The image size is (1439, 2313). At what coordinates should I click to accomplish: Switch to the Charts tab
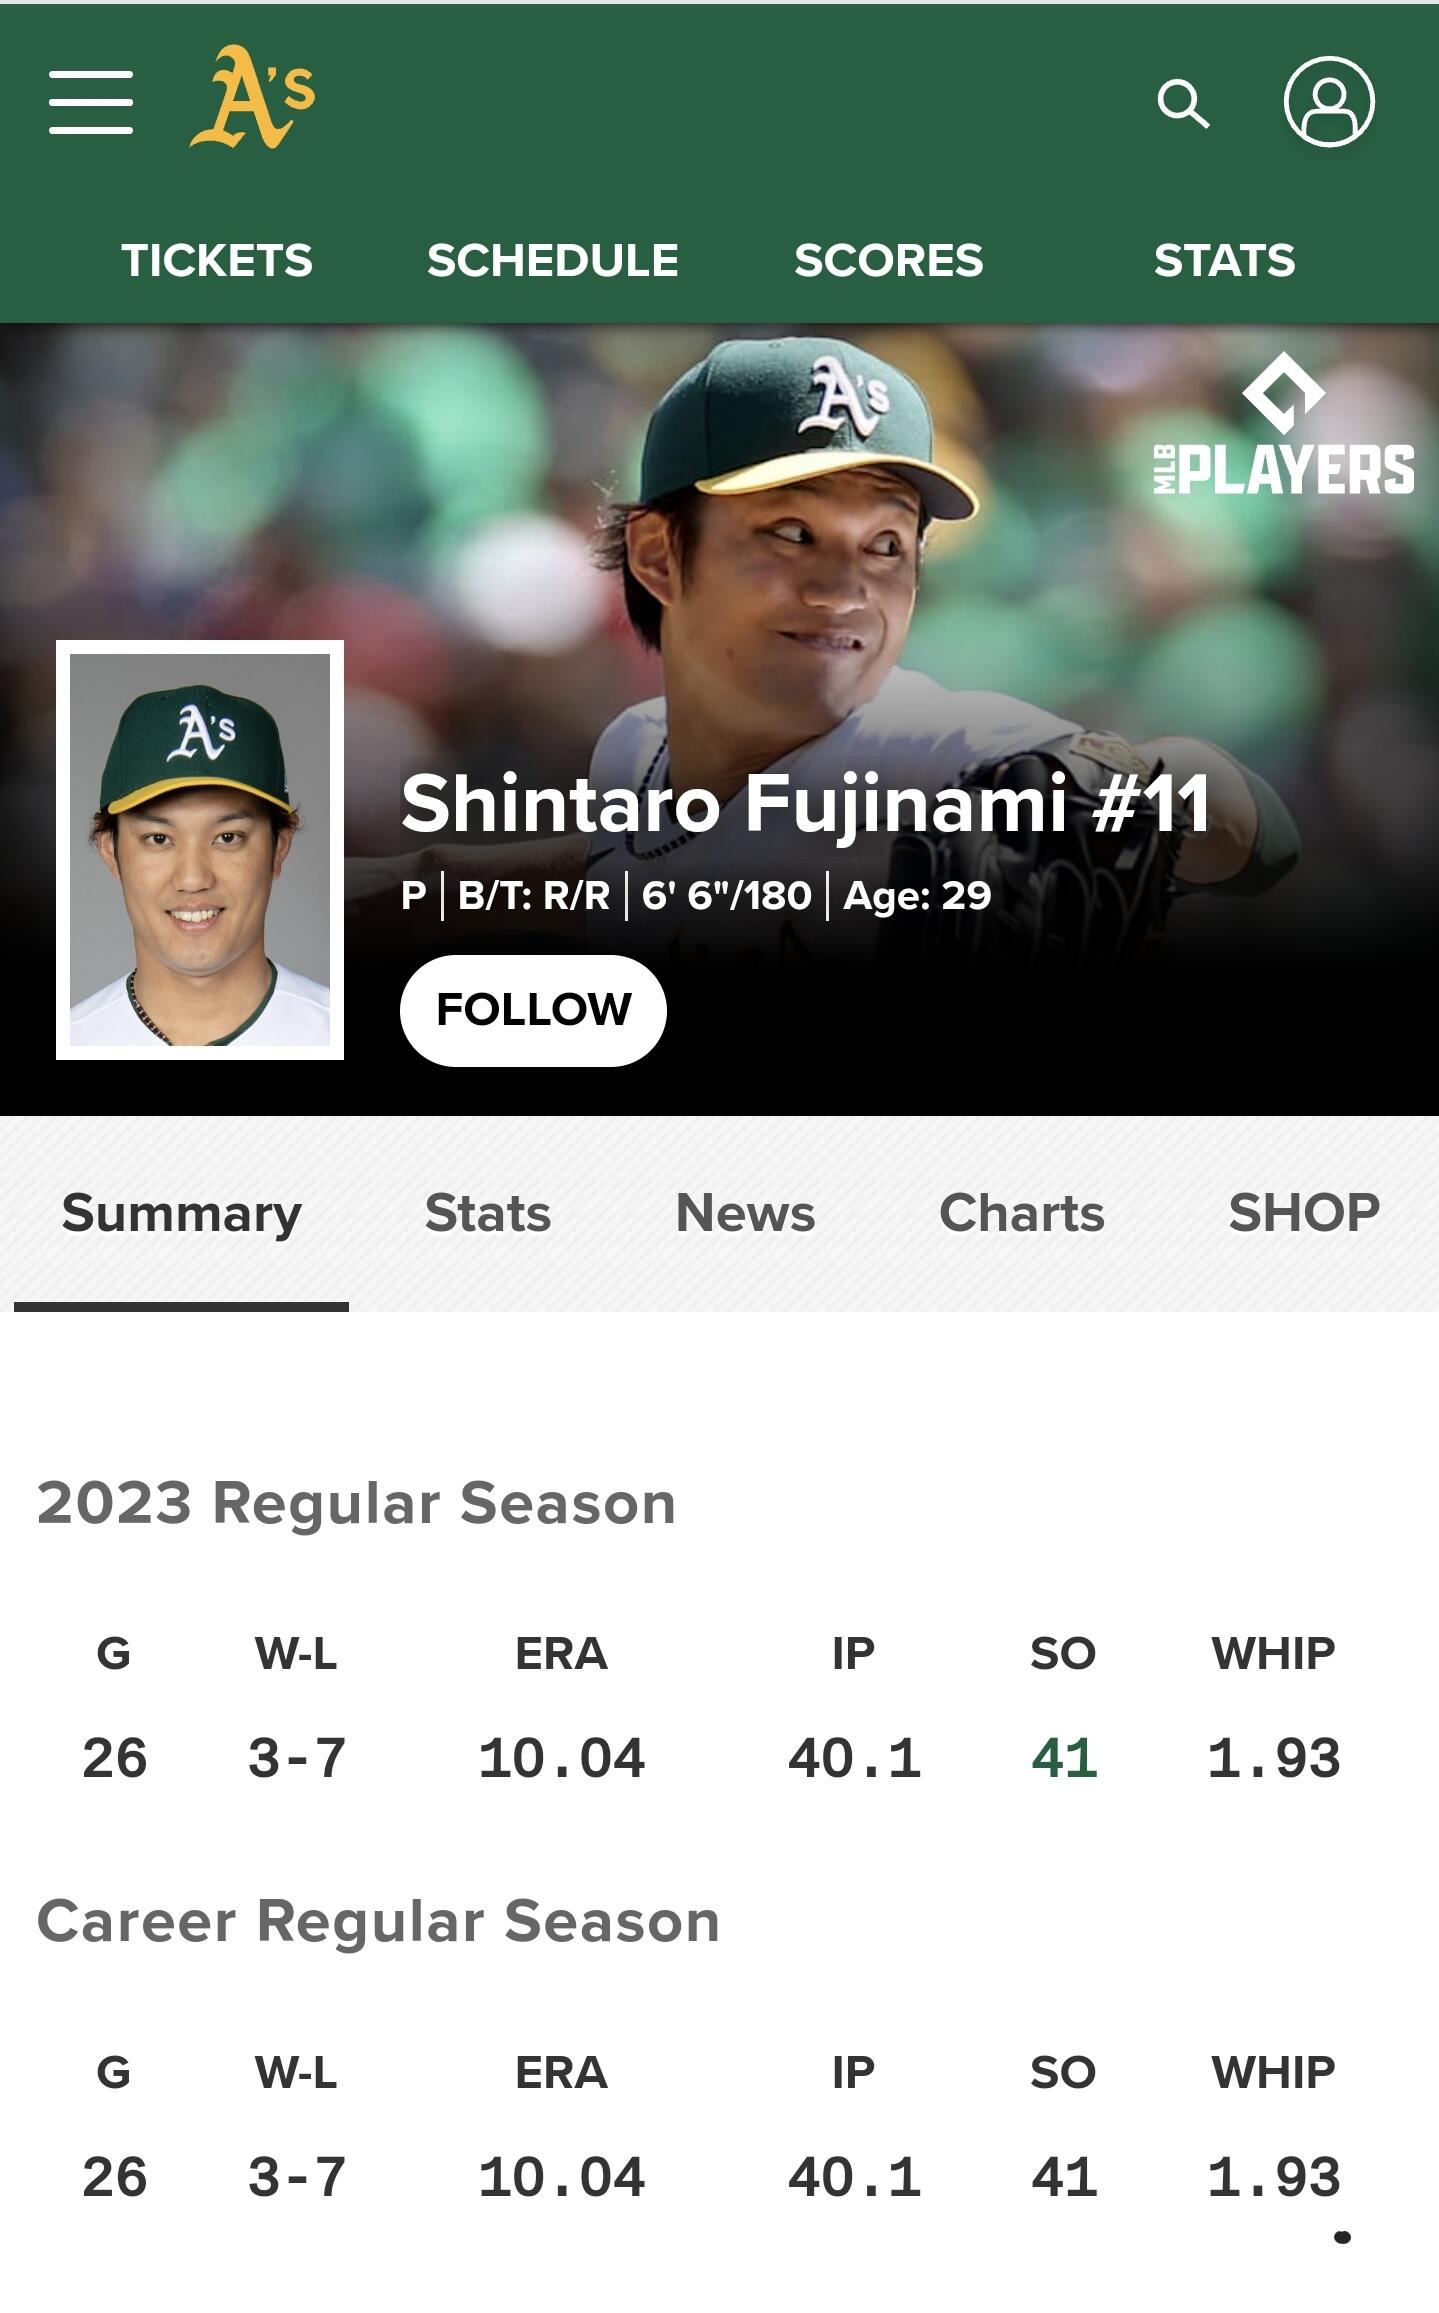1022,1214
